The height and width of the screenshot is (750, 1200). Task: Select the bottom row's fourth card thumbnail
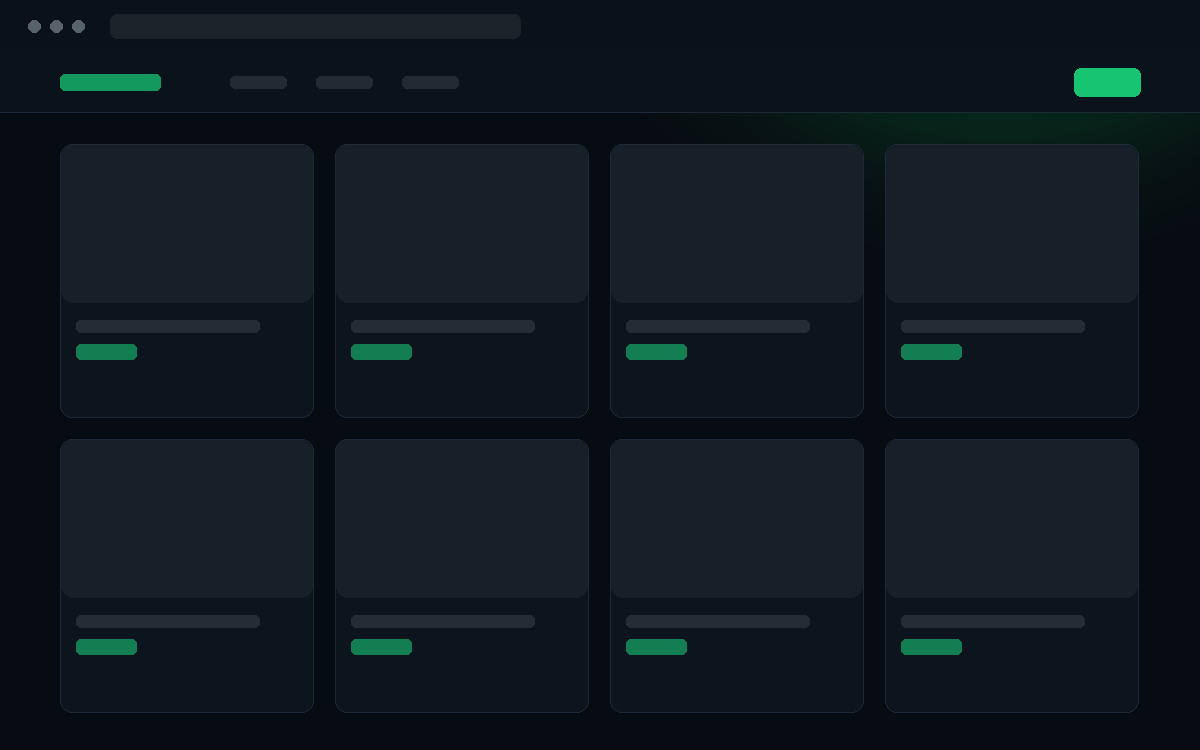click(1012, 519)
